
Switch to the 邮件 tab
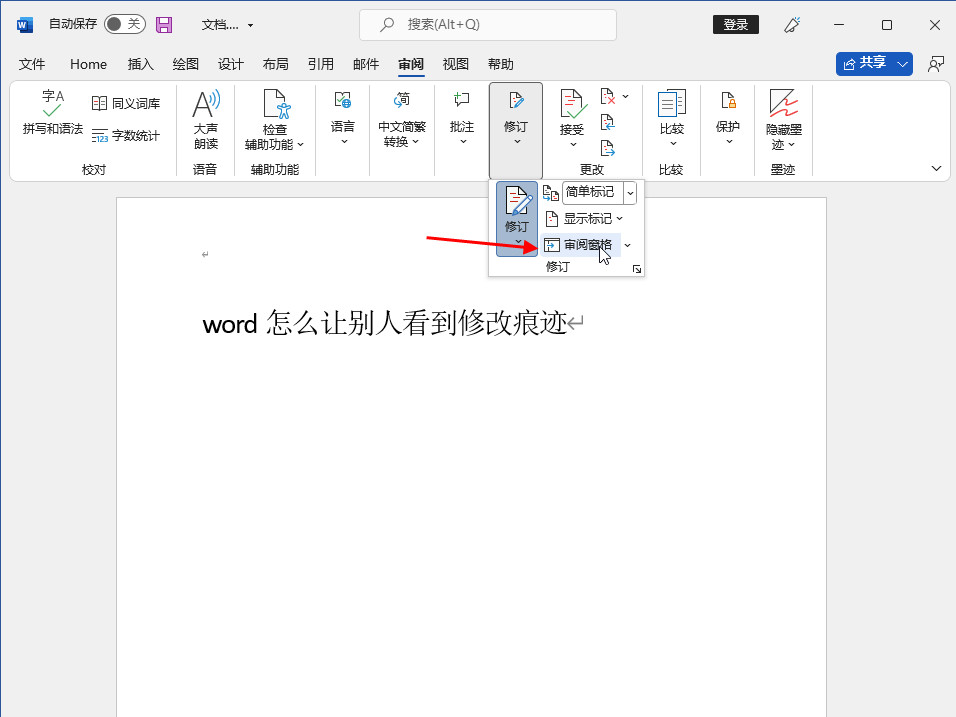click(366, 64)
